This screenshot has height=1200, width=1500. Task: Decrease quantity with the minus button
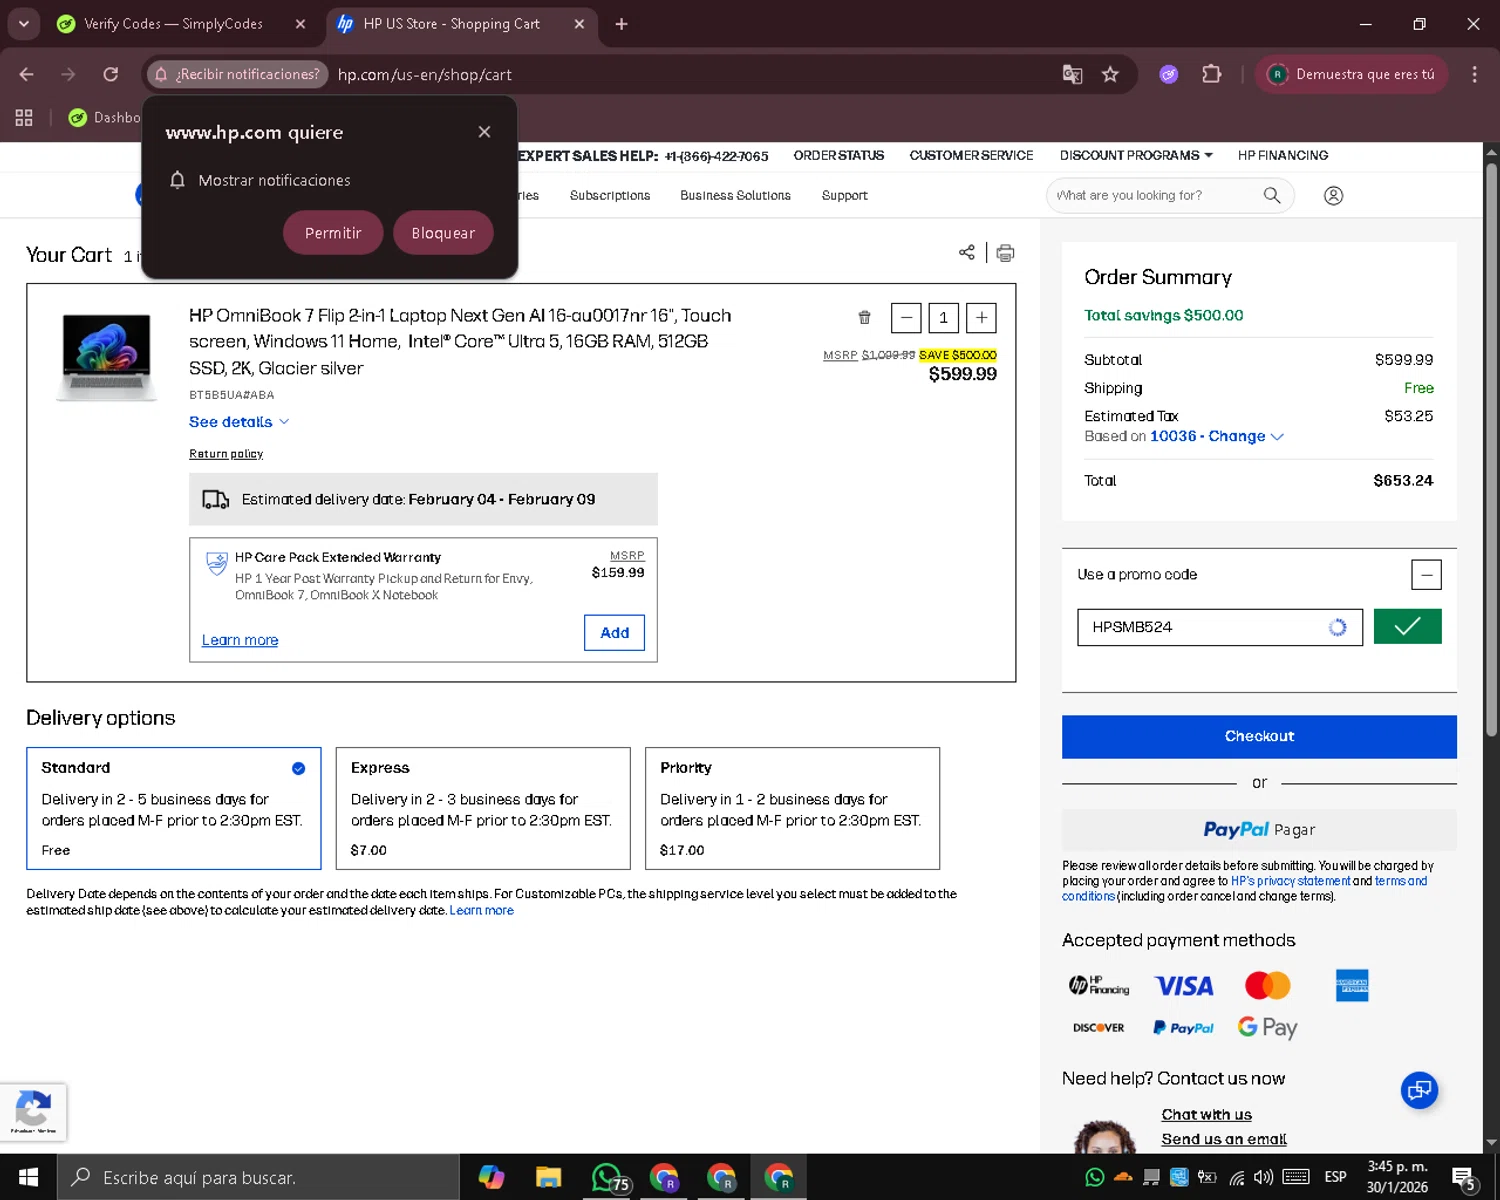click(906, 318)
